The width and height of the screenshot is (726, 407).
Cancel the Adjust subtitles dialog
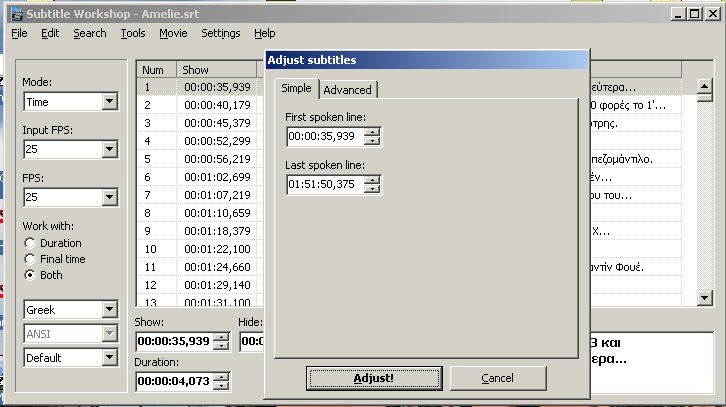[x=497, y=378]
